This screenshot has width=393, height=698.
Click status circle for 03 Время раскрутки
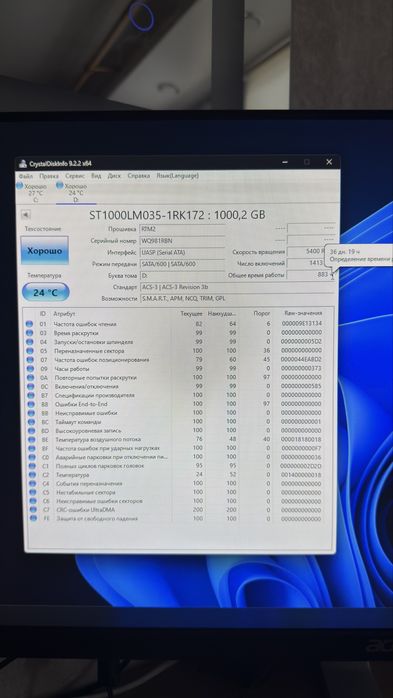(x=29, y=333)
